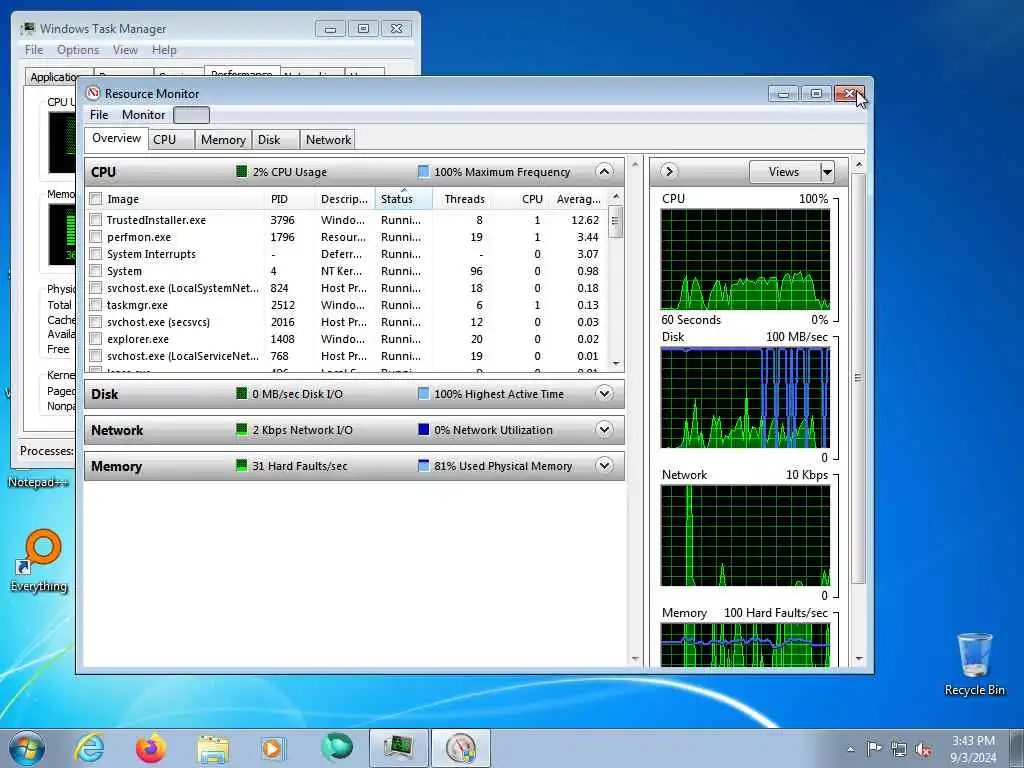Check the svchost.exe (secsvcs) checkbox
This screenshot has width=1024, height=768.
click(95, 321)
